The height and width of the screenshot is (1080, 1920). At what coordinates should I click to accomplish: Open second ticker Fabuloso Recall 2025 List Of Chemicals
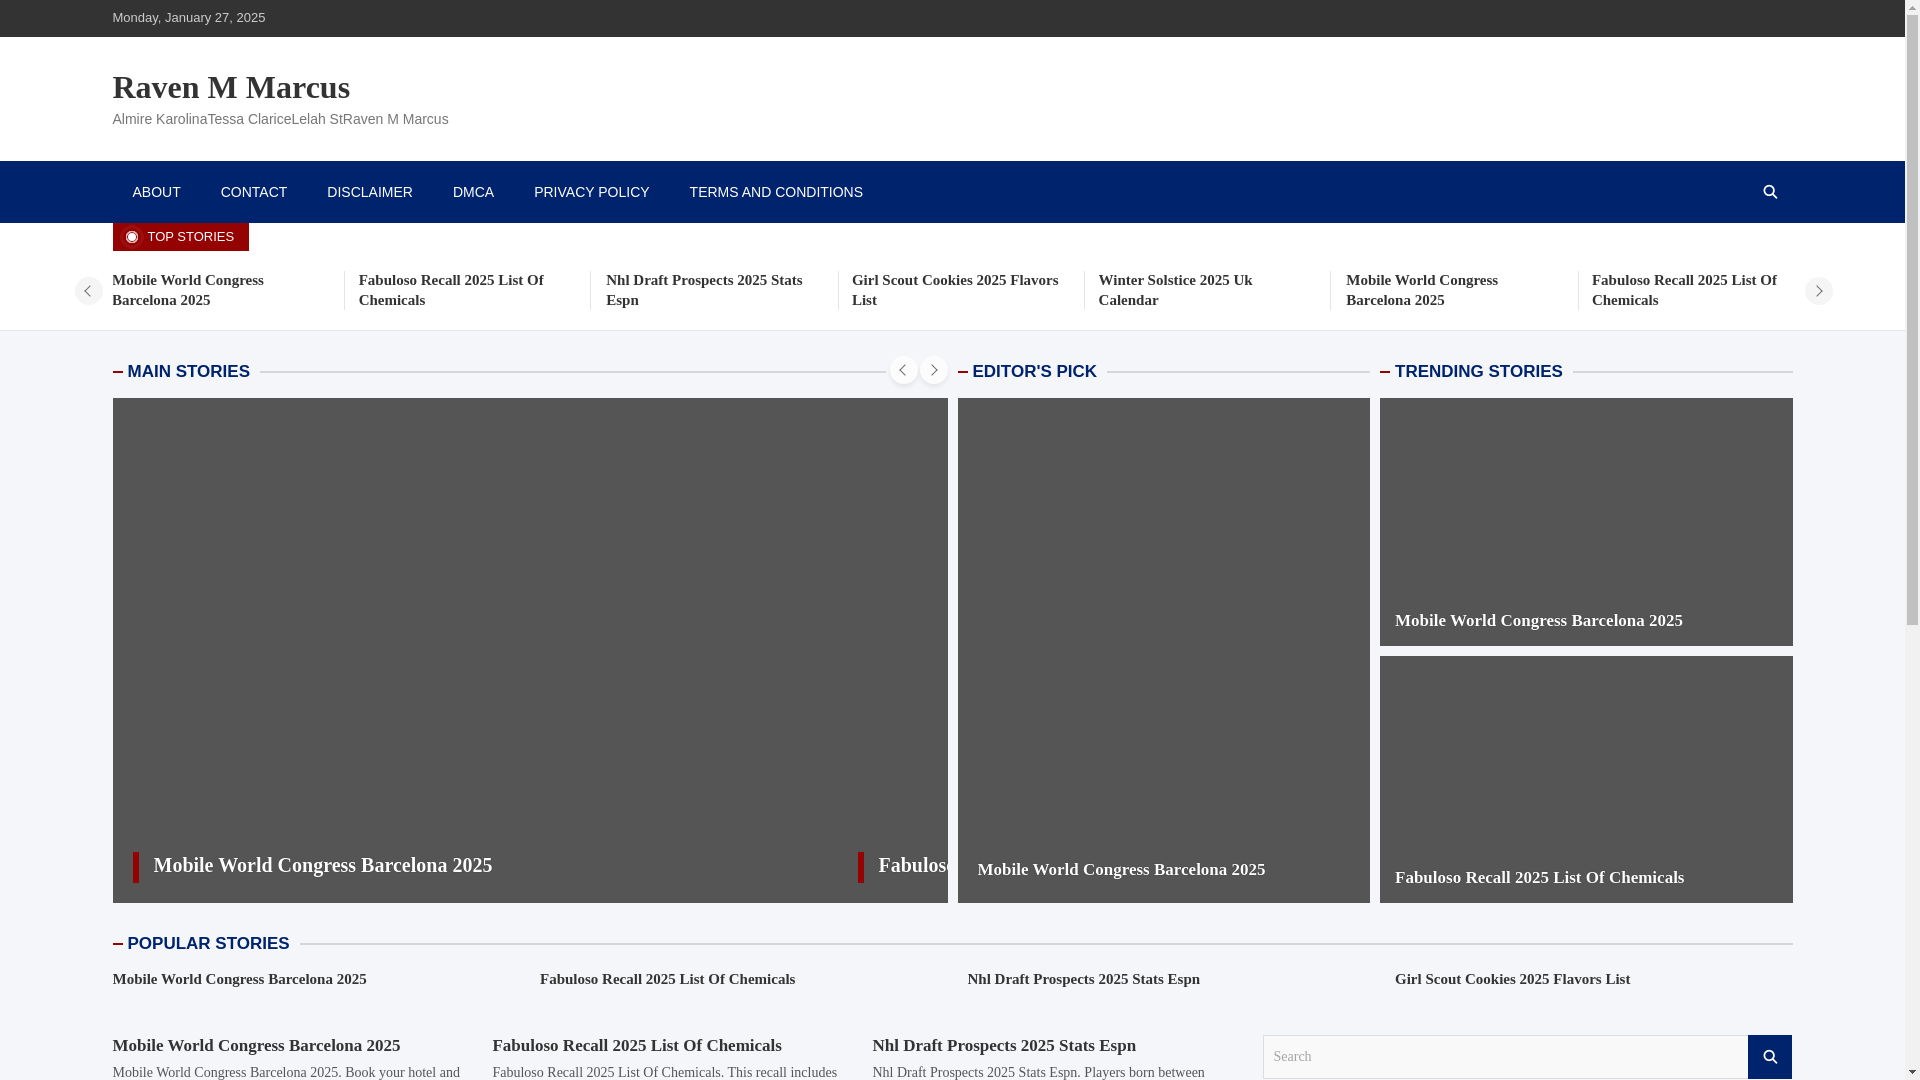tap(1684, 290)
